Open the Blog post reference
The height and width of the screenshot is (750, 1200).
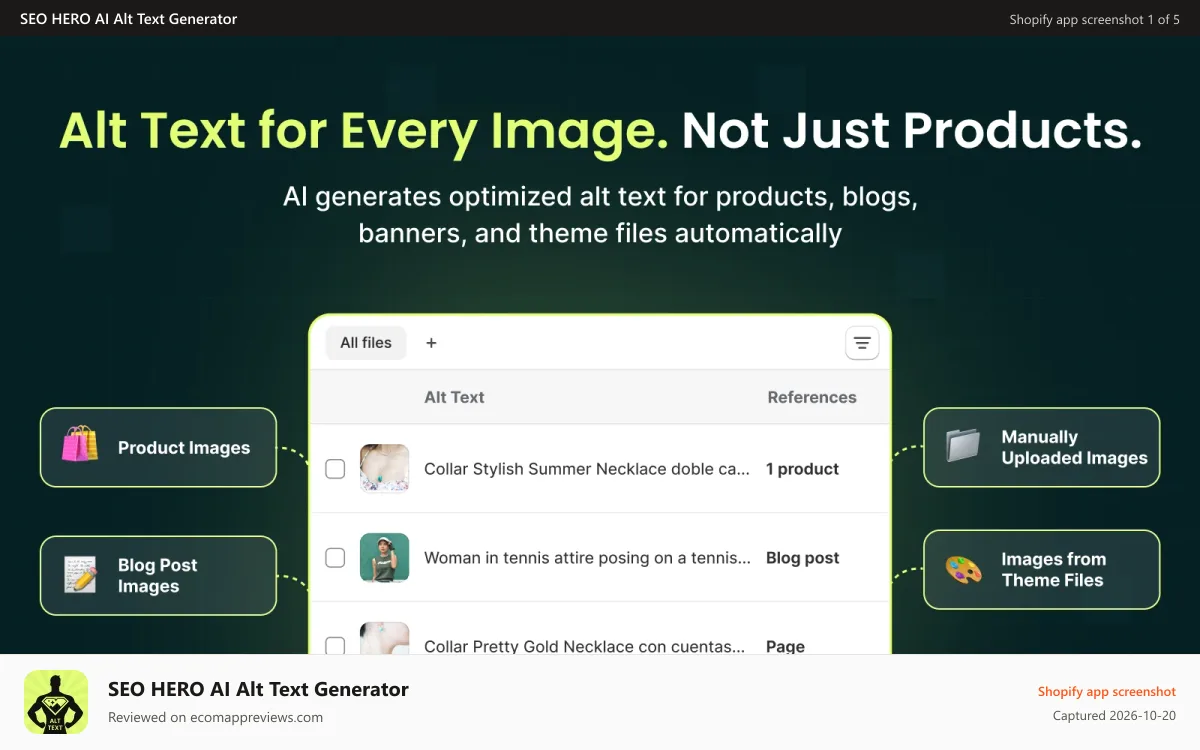point(802,558)
